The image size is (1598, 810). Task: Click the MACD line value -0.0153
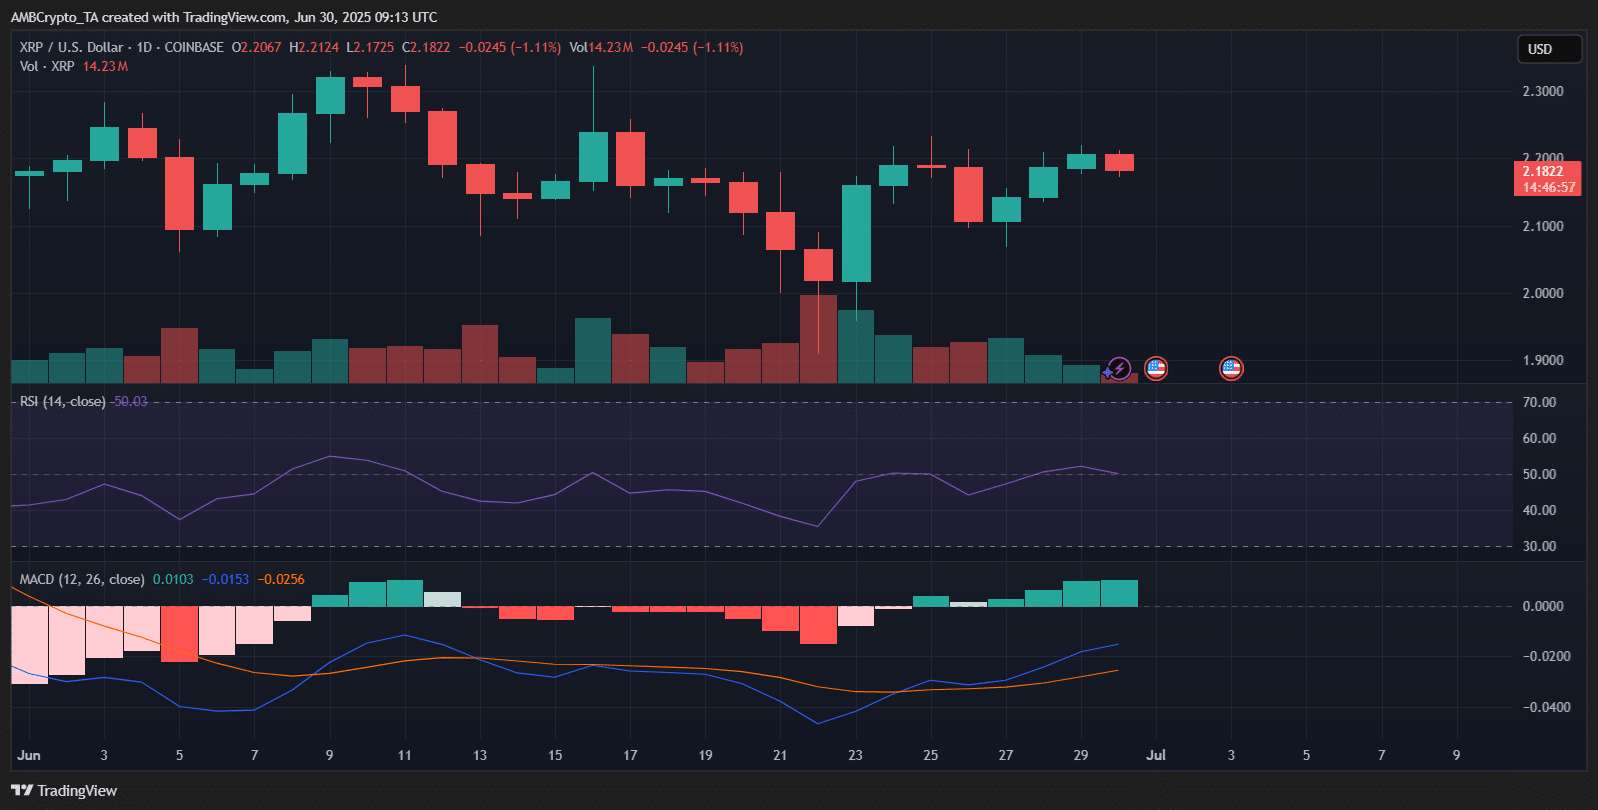[225, 579]
